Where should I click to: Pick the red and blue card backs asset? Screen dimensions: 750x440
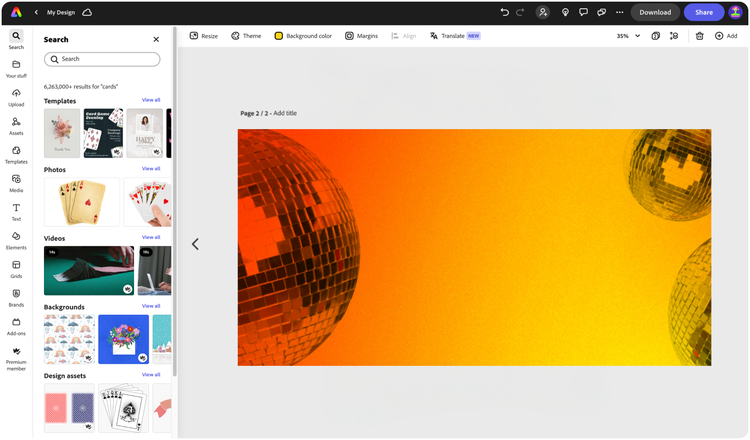[69, 408]
